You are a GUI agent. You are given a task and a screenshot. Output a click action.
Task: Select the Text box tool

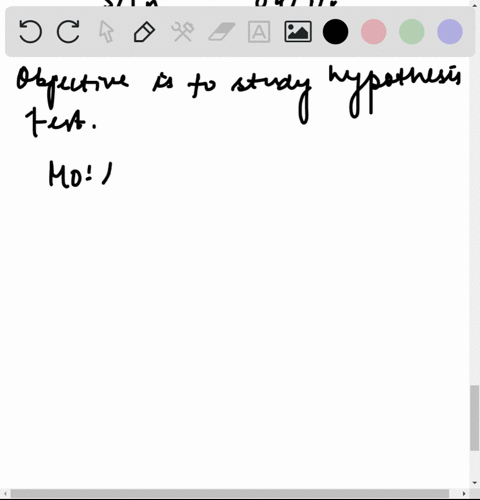[x=259, y=32]
